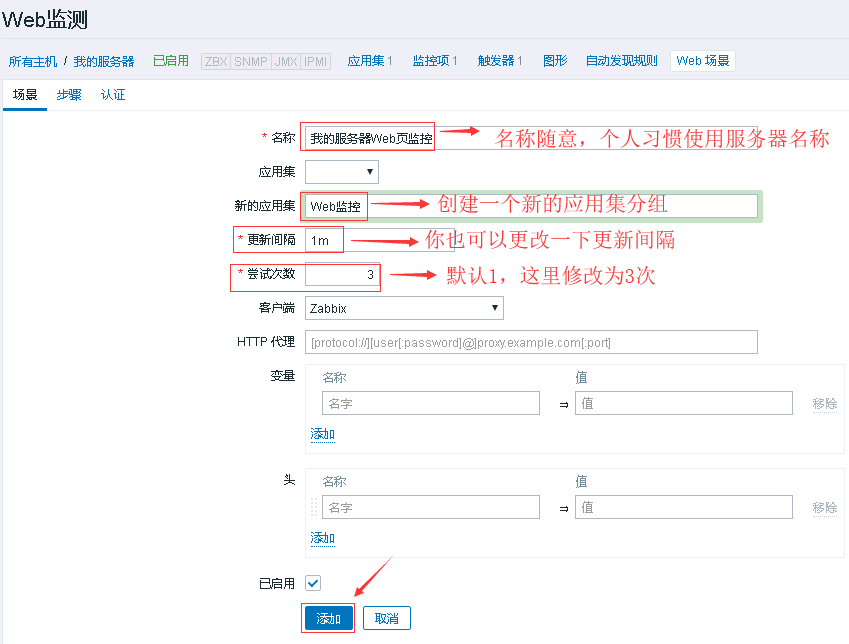Open the 客户端 Zabbix dropdown
Screen dimensions: 849x644
(404, 308)
